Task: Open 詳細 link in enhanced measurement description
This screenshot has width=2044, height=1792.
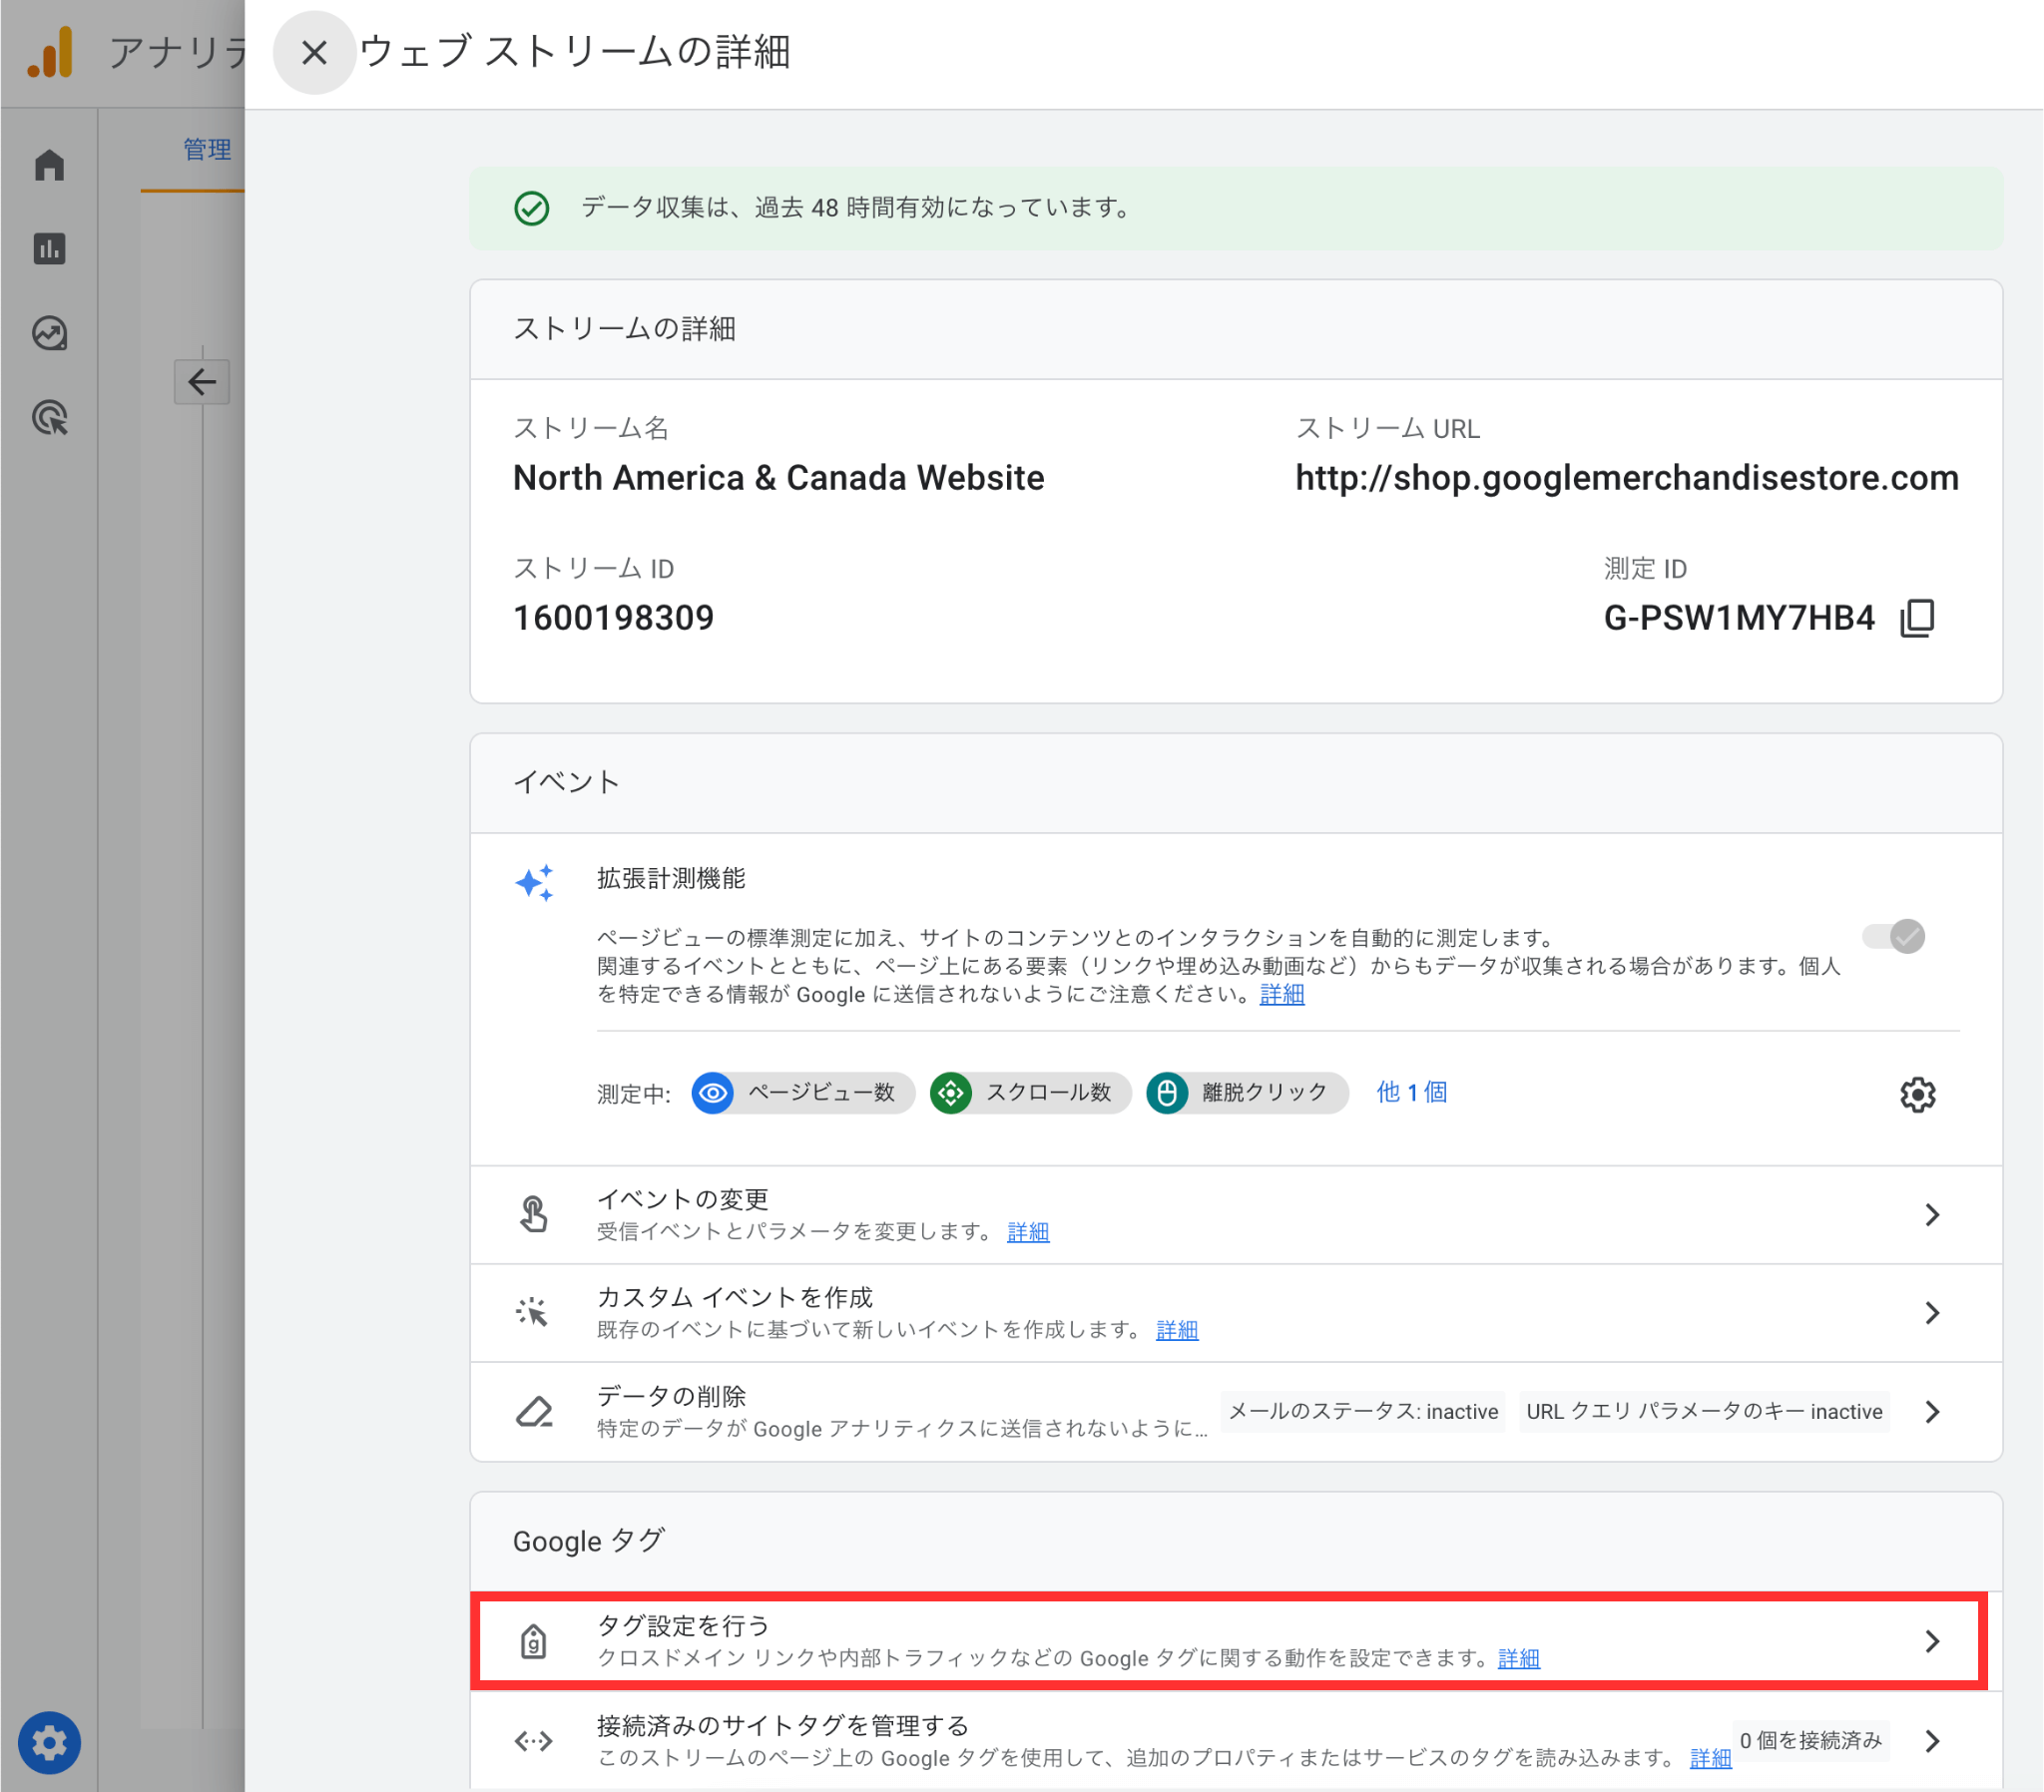Action: [1282, 995]
